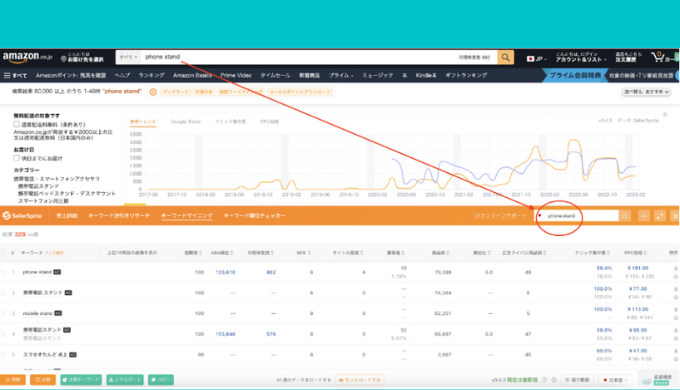Click the もっとロードする button
This screenshot has width=680, height=390.
[361, 380]
